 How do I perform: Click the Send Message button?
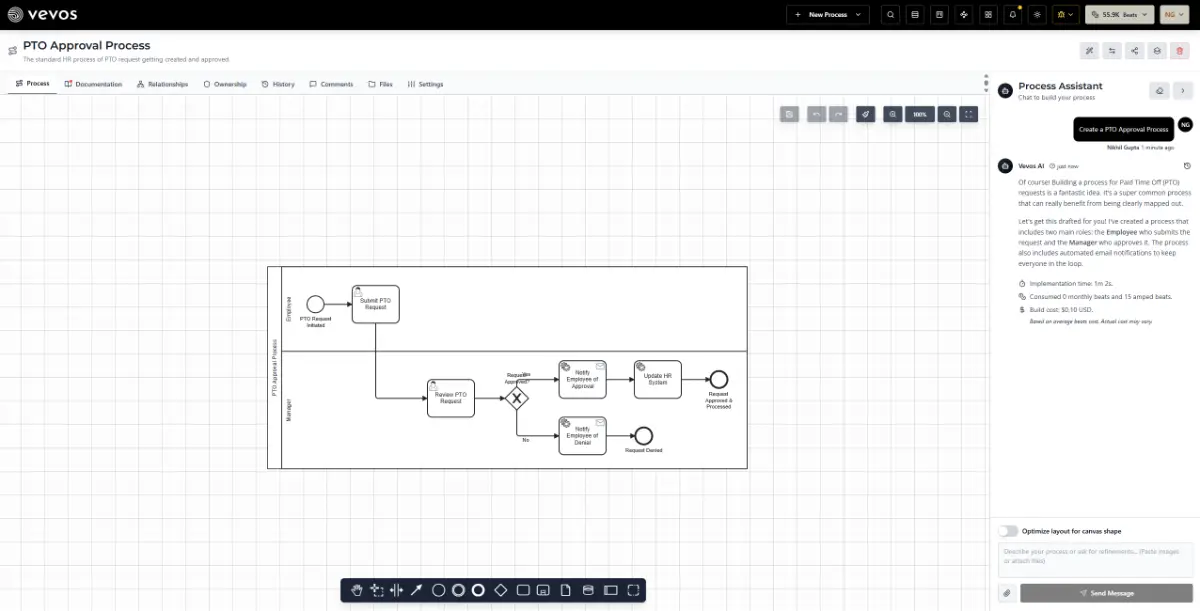(x=1107, y=593)
